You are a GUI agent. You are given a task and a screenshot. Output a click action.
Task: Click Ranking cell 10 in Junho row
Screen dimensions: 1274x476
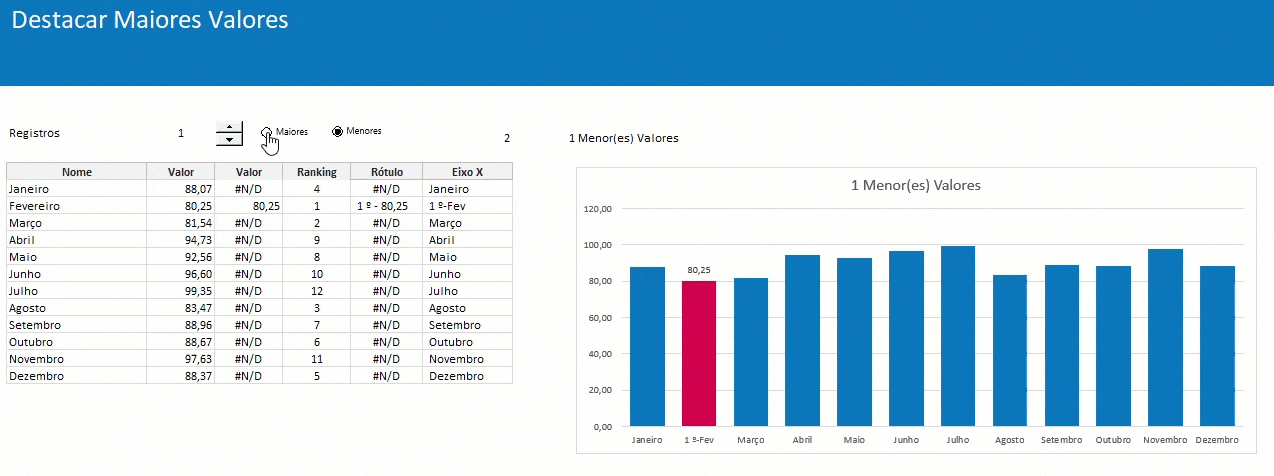coord(317,274)
